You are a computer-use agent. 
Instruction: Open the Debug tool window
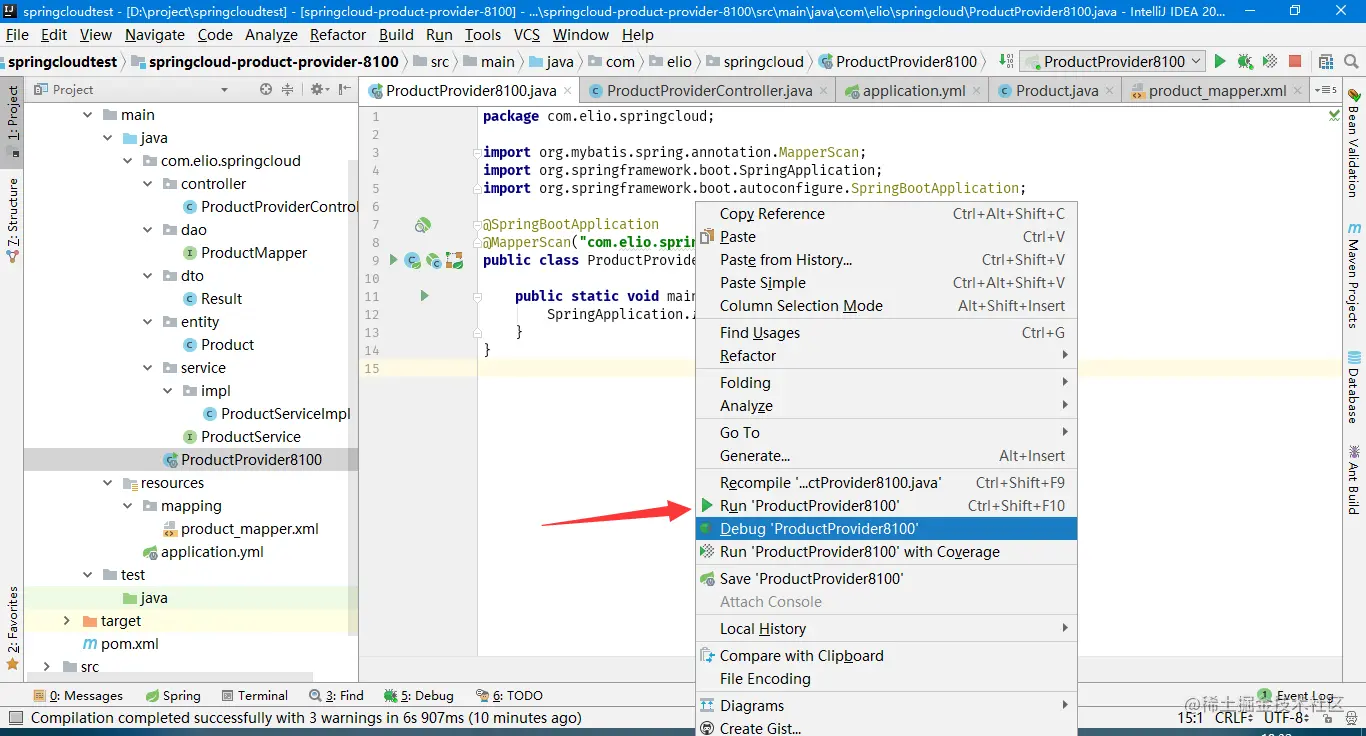419,696
